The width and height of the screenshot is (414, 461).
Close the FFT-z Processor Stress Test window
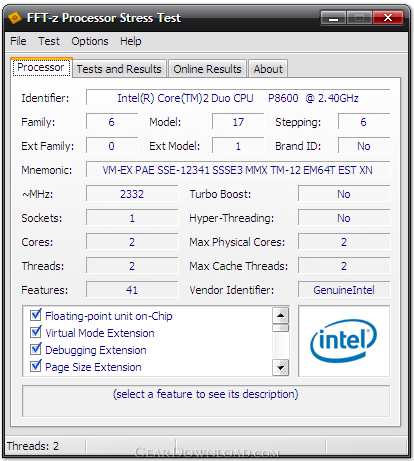point(388,18)
